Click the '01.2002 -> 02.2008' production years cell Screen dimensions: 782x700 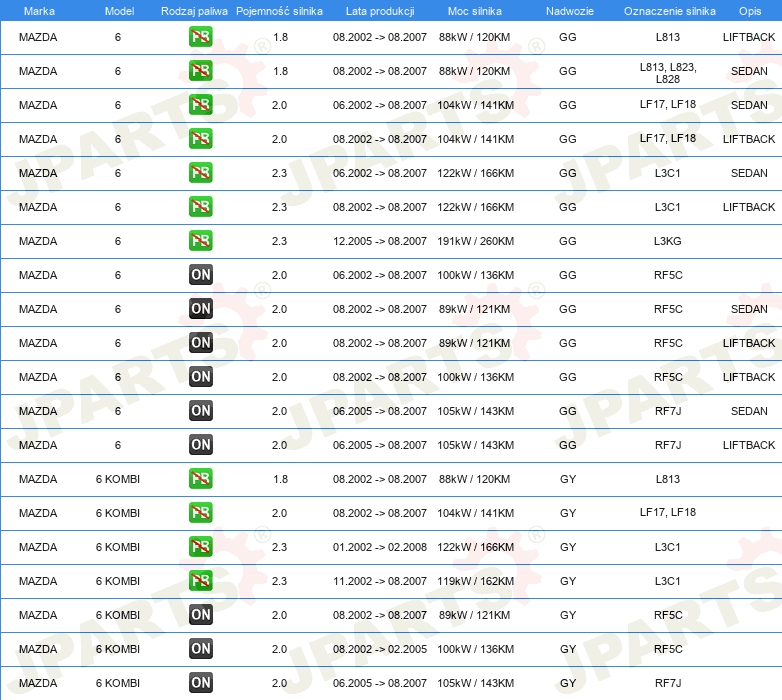click(x=379, y=547)
